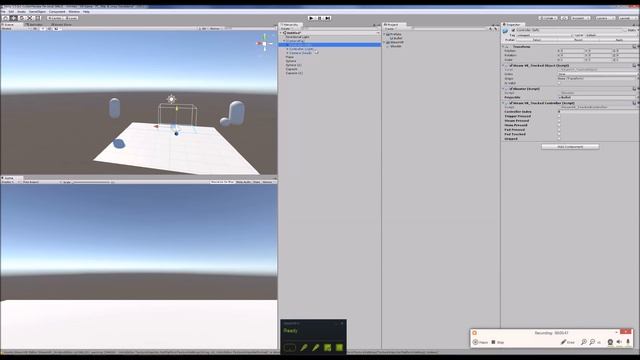Image resolution: width=640 pixels, height=360 pixels.
Task: Toggle the Is Valid checkbox
Action: click(x=559, y=83)
